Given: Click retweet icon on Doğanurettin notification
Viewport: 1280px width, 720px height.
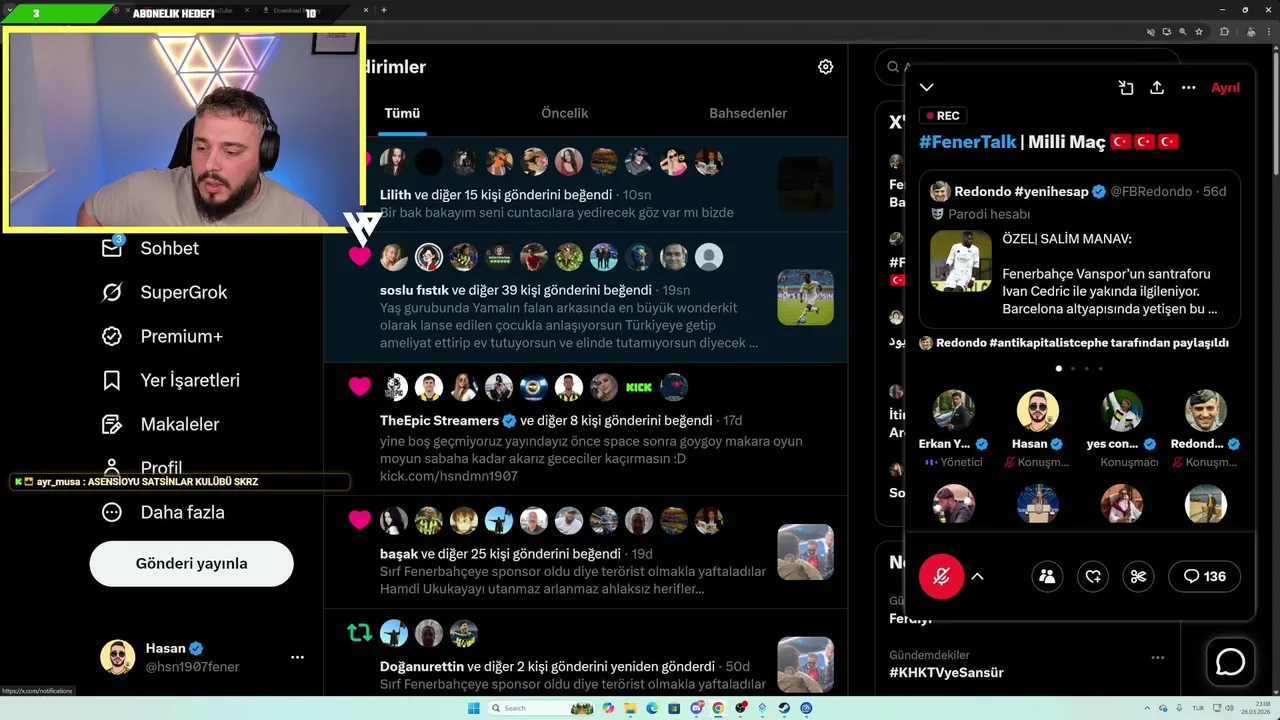Looking at the screenshot, I should (x=360, y=633).
